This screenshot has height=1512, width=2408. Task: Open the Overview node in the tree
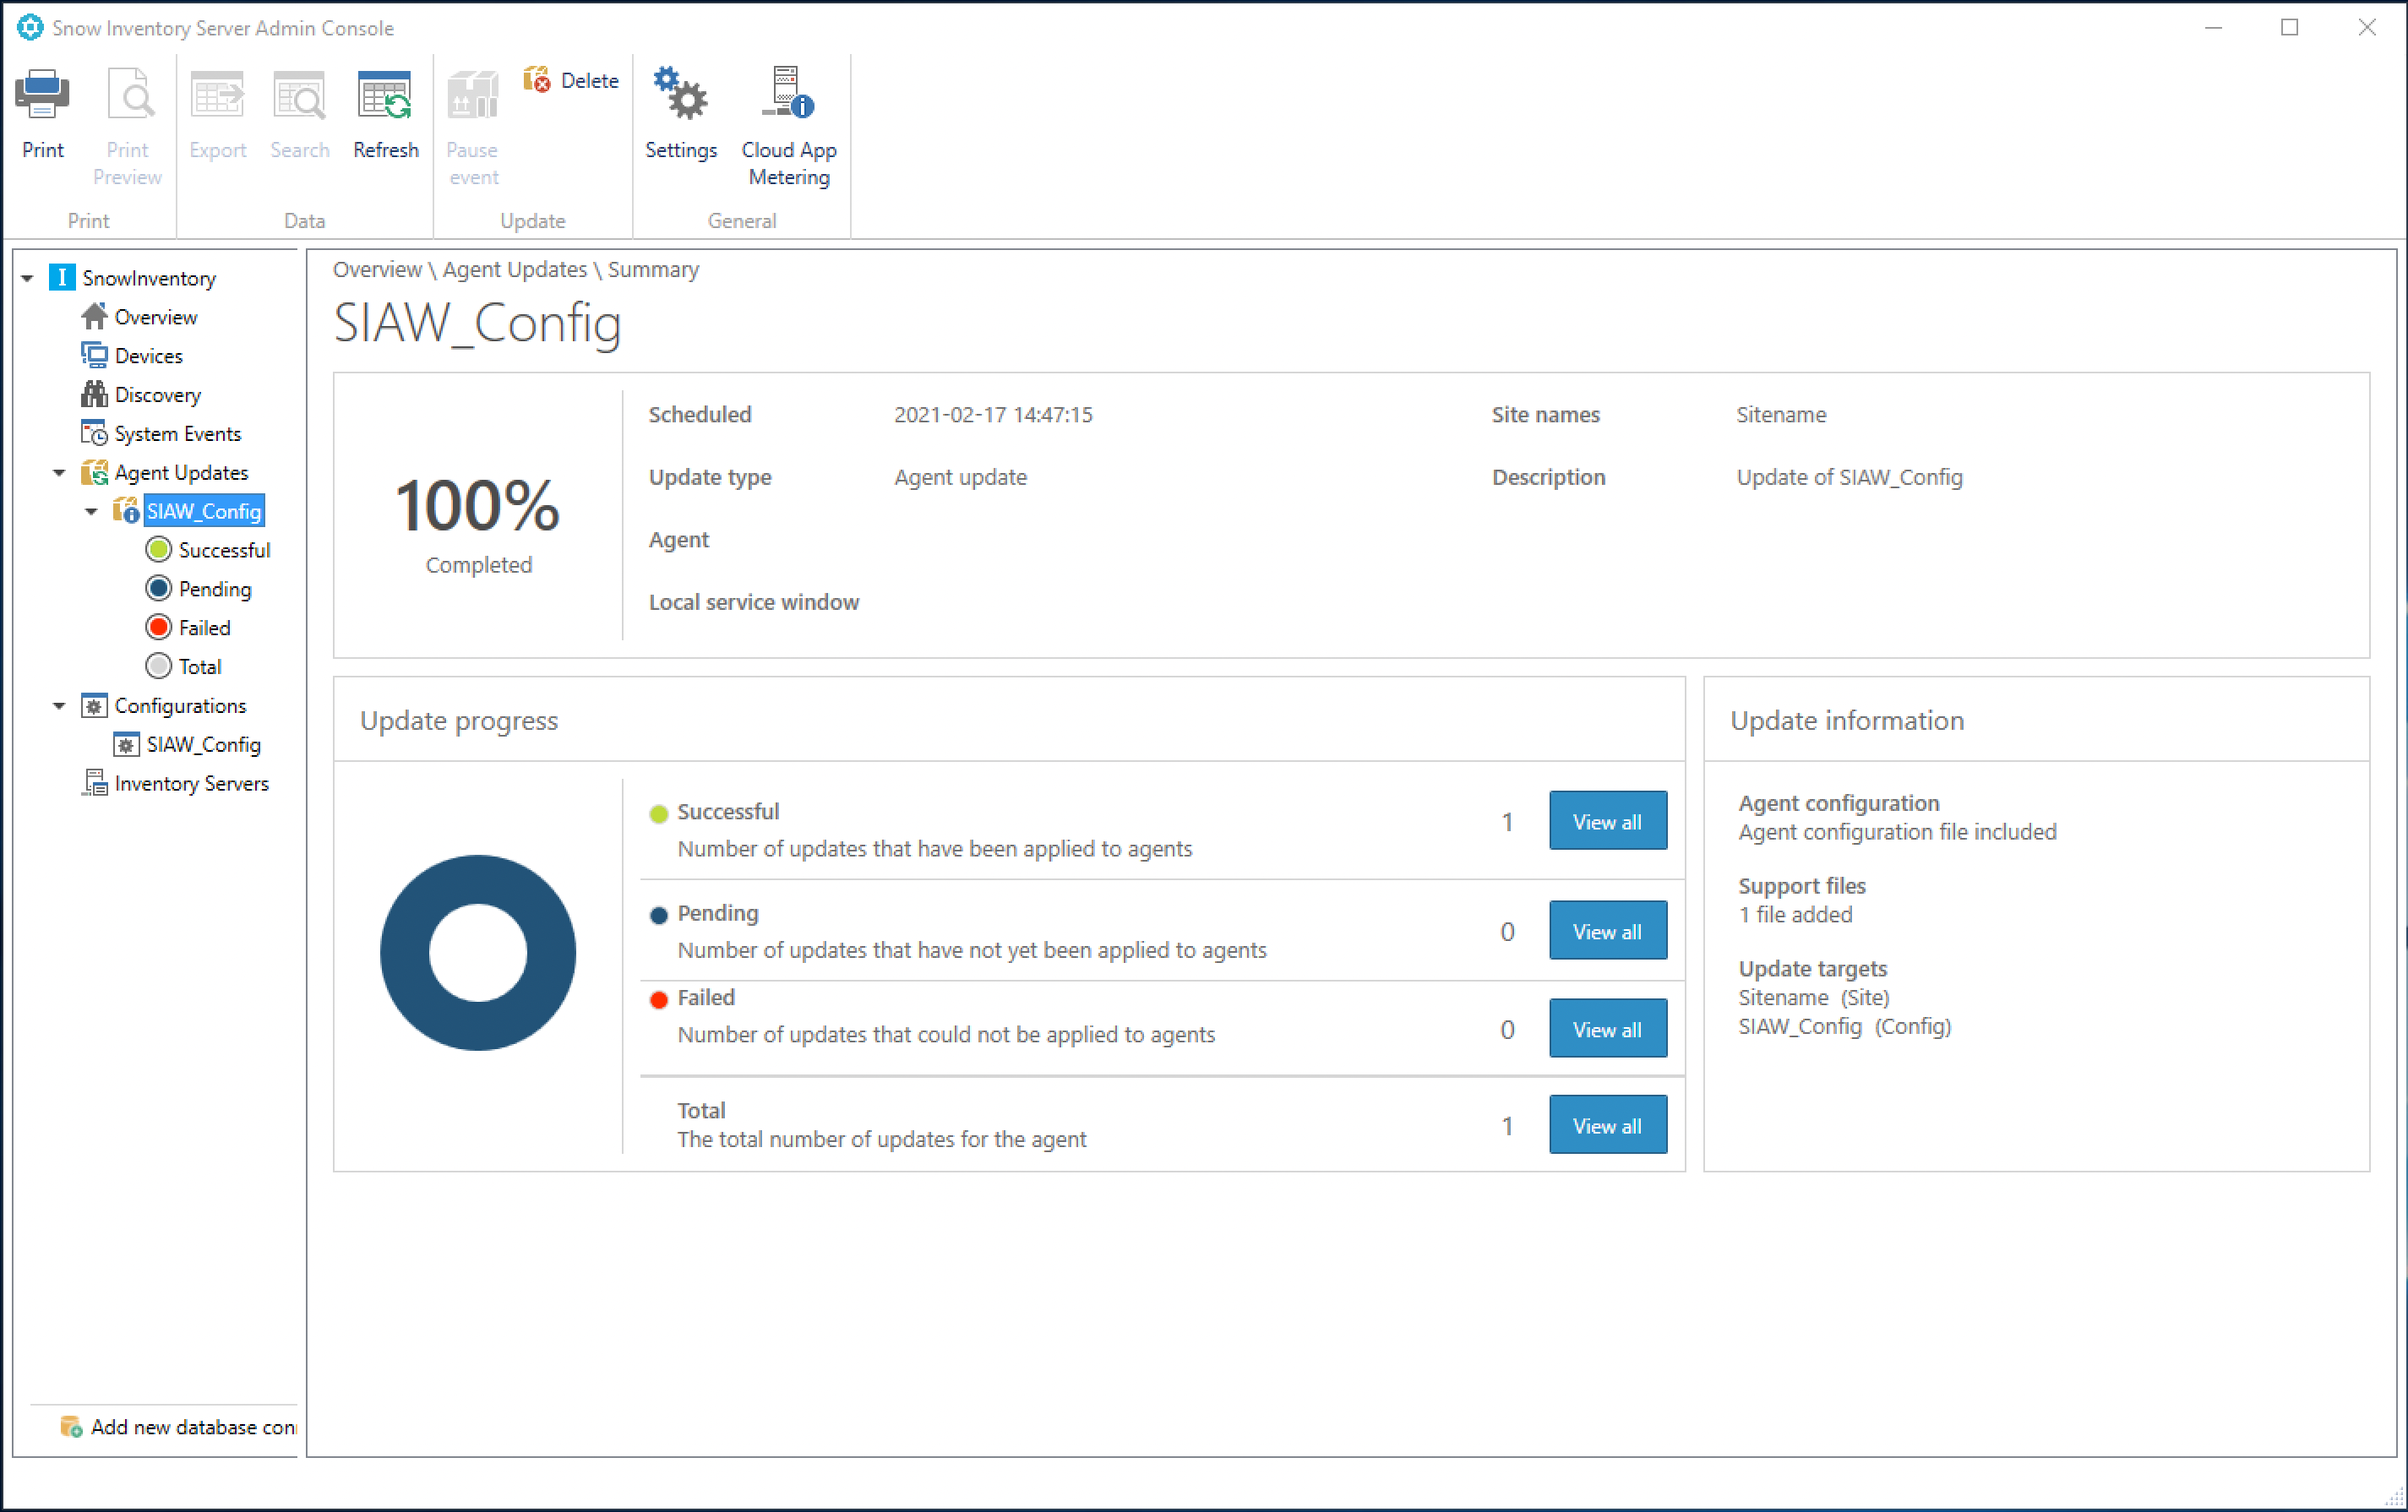coord(140,317)
